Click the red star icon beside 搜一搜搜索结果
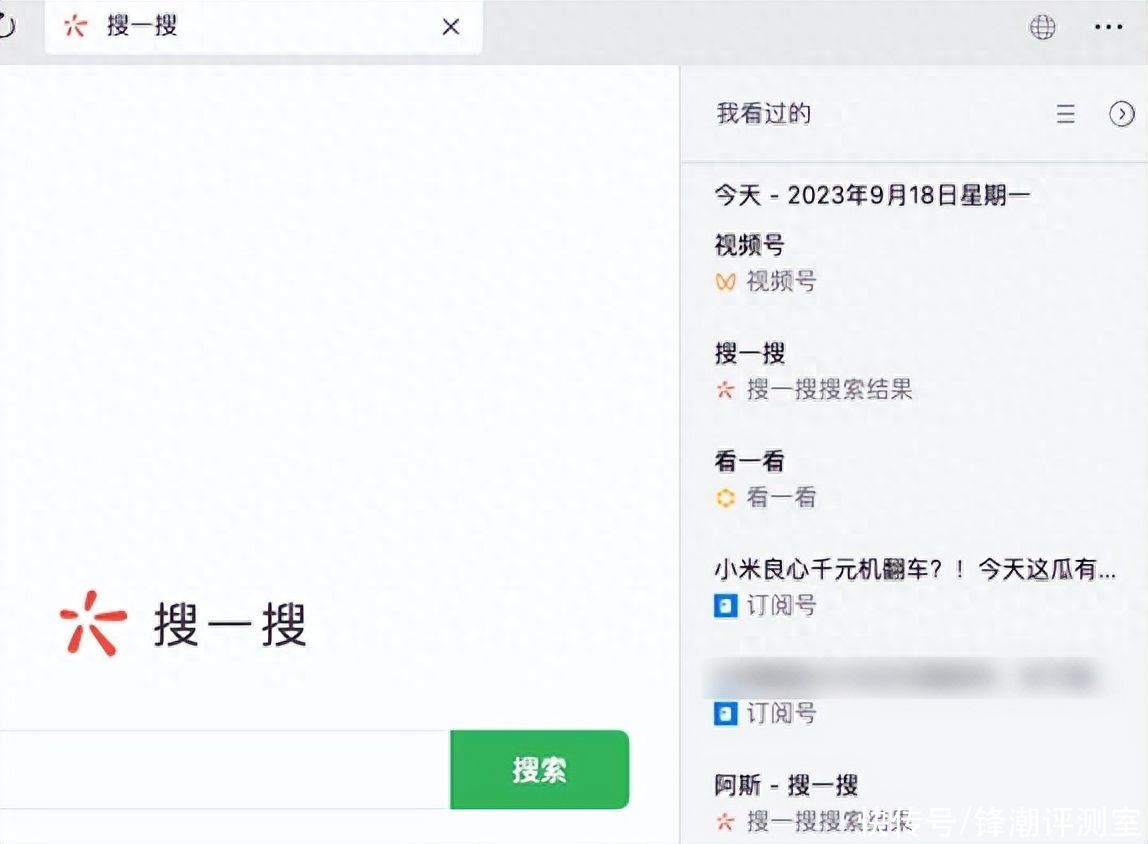 pos(725,389)
